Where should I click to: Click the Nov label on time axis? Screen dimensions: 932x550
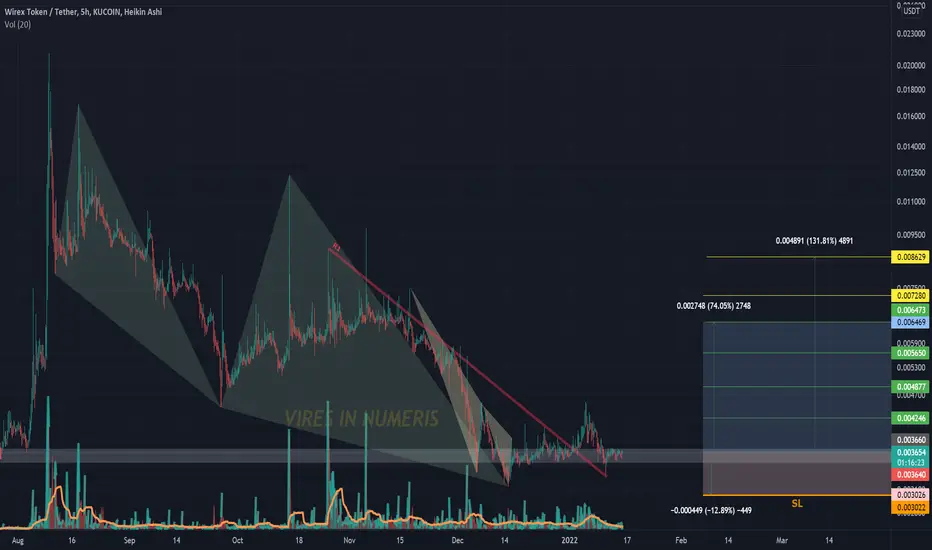coord(350,540)
